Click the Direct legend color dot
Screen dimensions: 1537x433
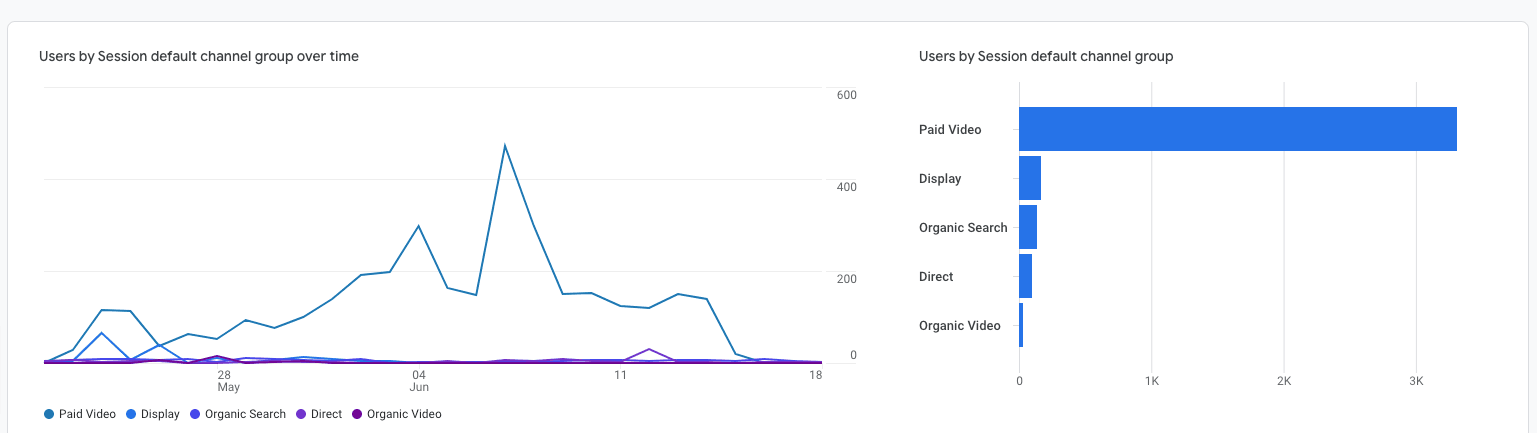[x=301, y=414]
